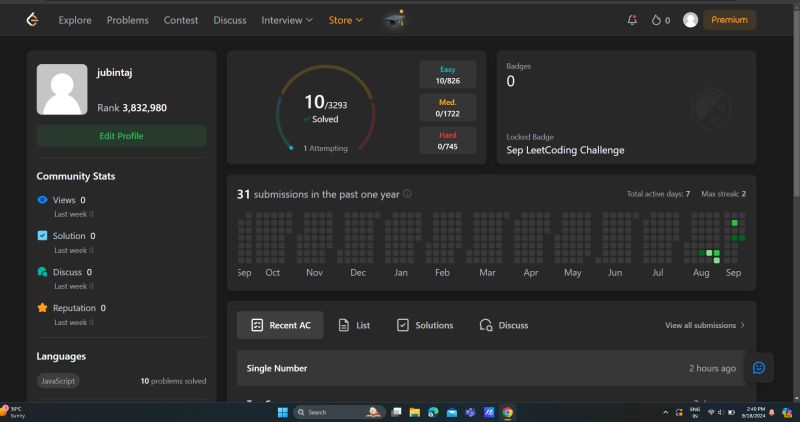Click the jubintaj profile picture
The width and height of the screenshot is (800, 422).
(x=62, y=89)
